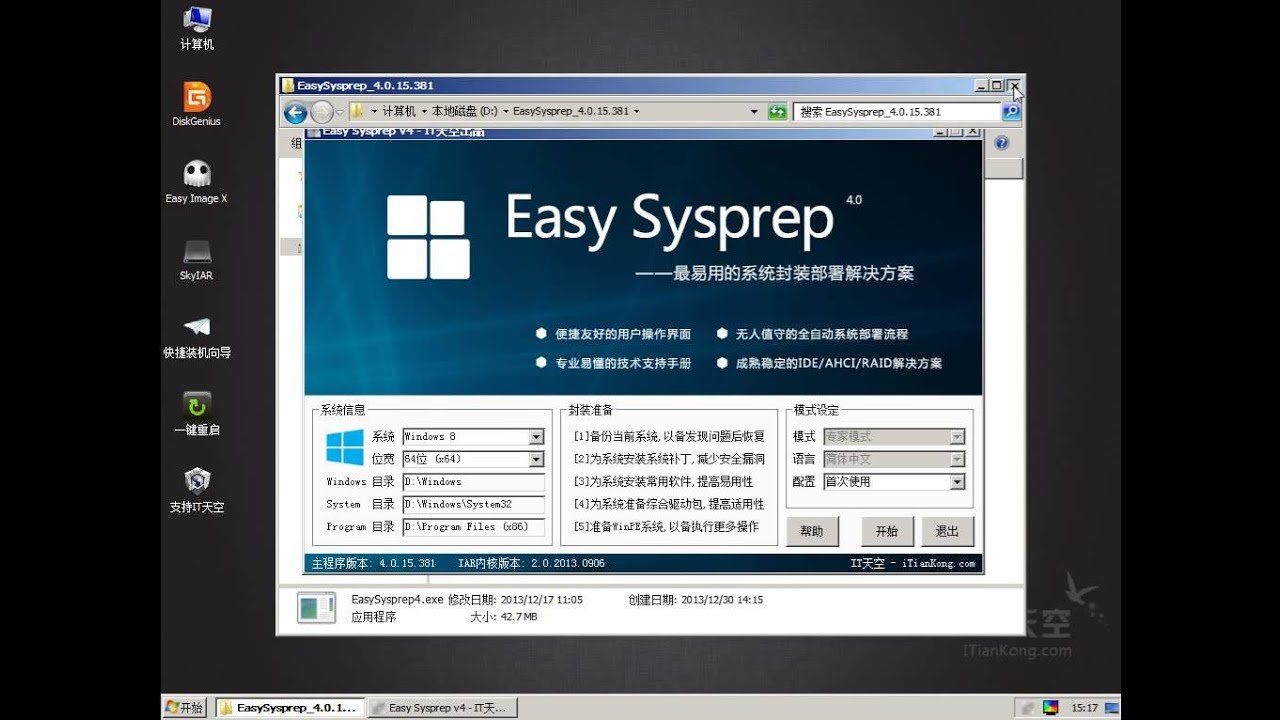The width and height of the screenshot is (1280, 720).
Task: Click step [1]备份当前系统 text
Action: (x=669, y=436)
